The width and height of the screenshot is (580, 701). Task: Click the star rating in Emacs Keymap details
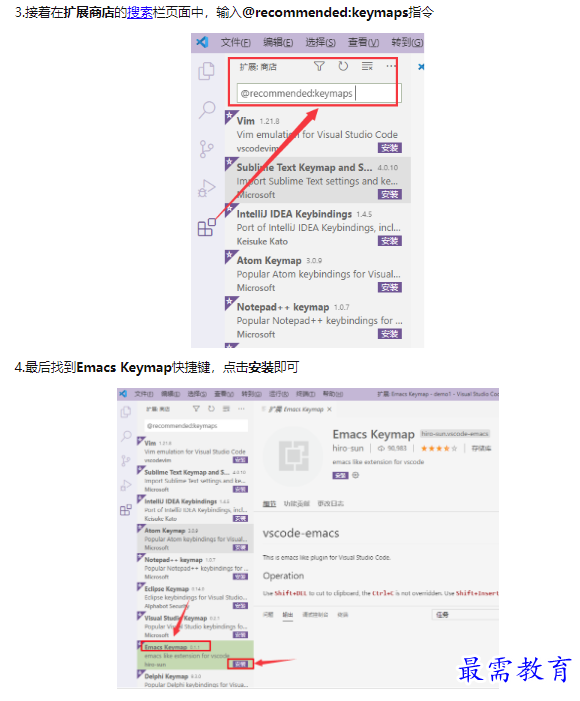coord(439,448)
